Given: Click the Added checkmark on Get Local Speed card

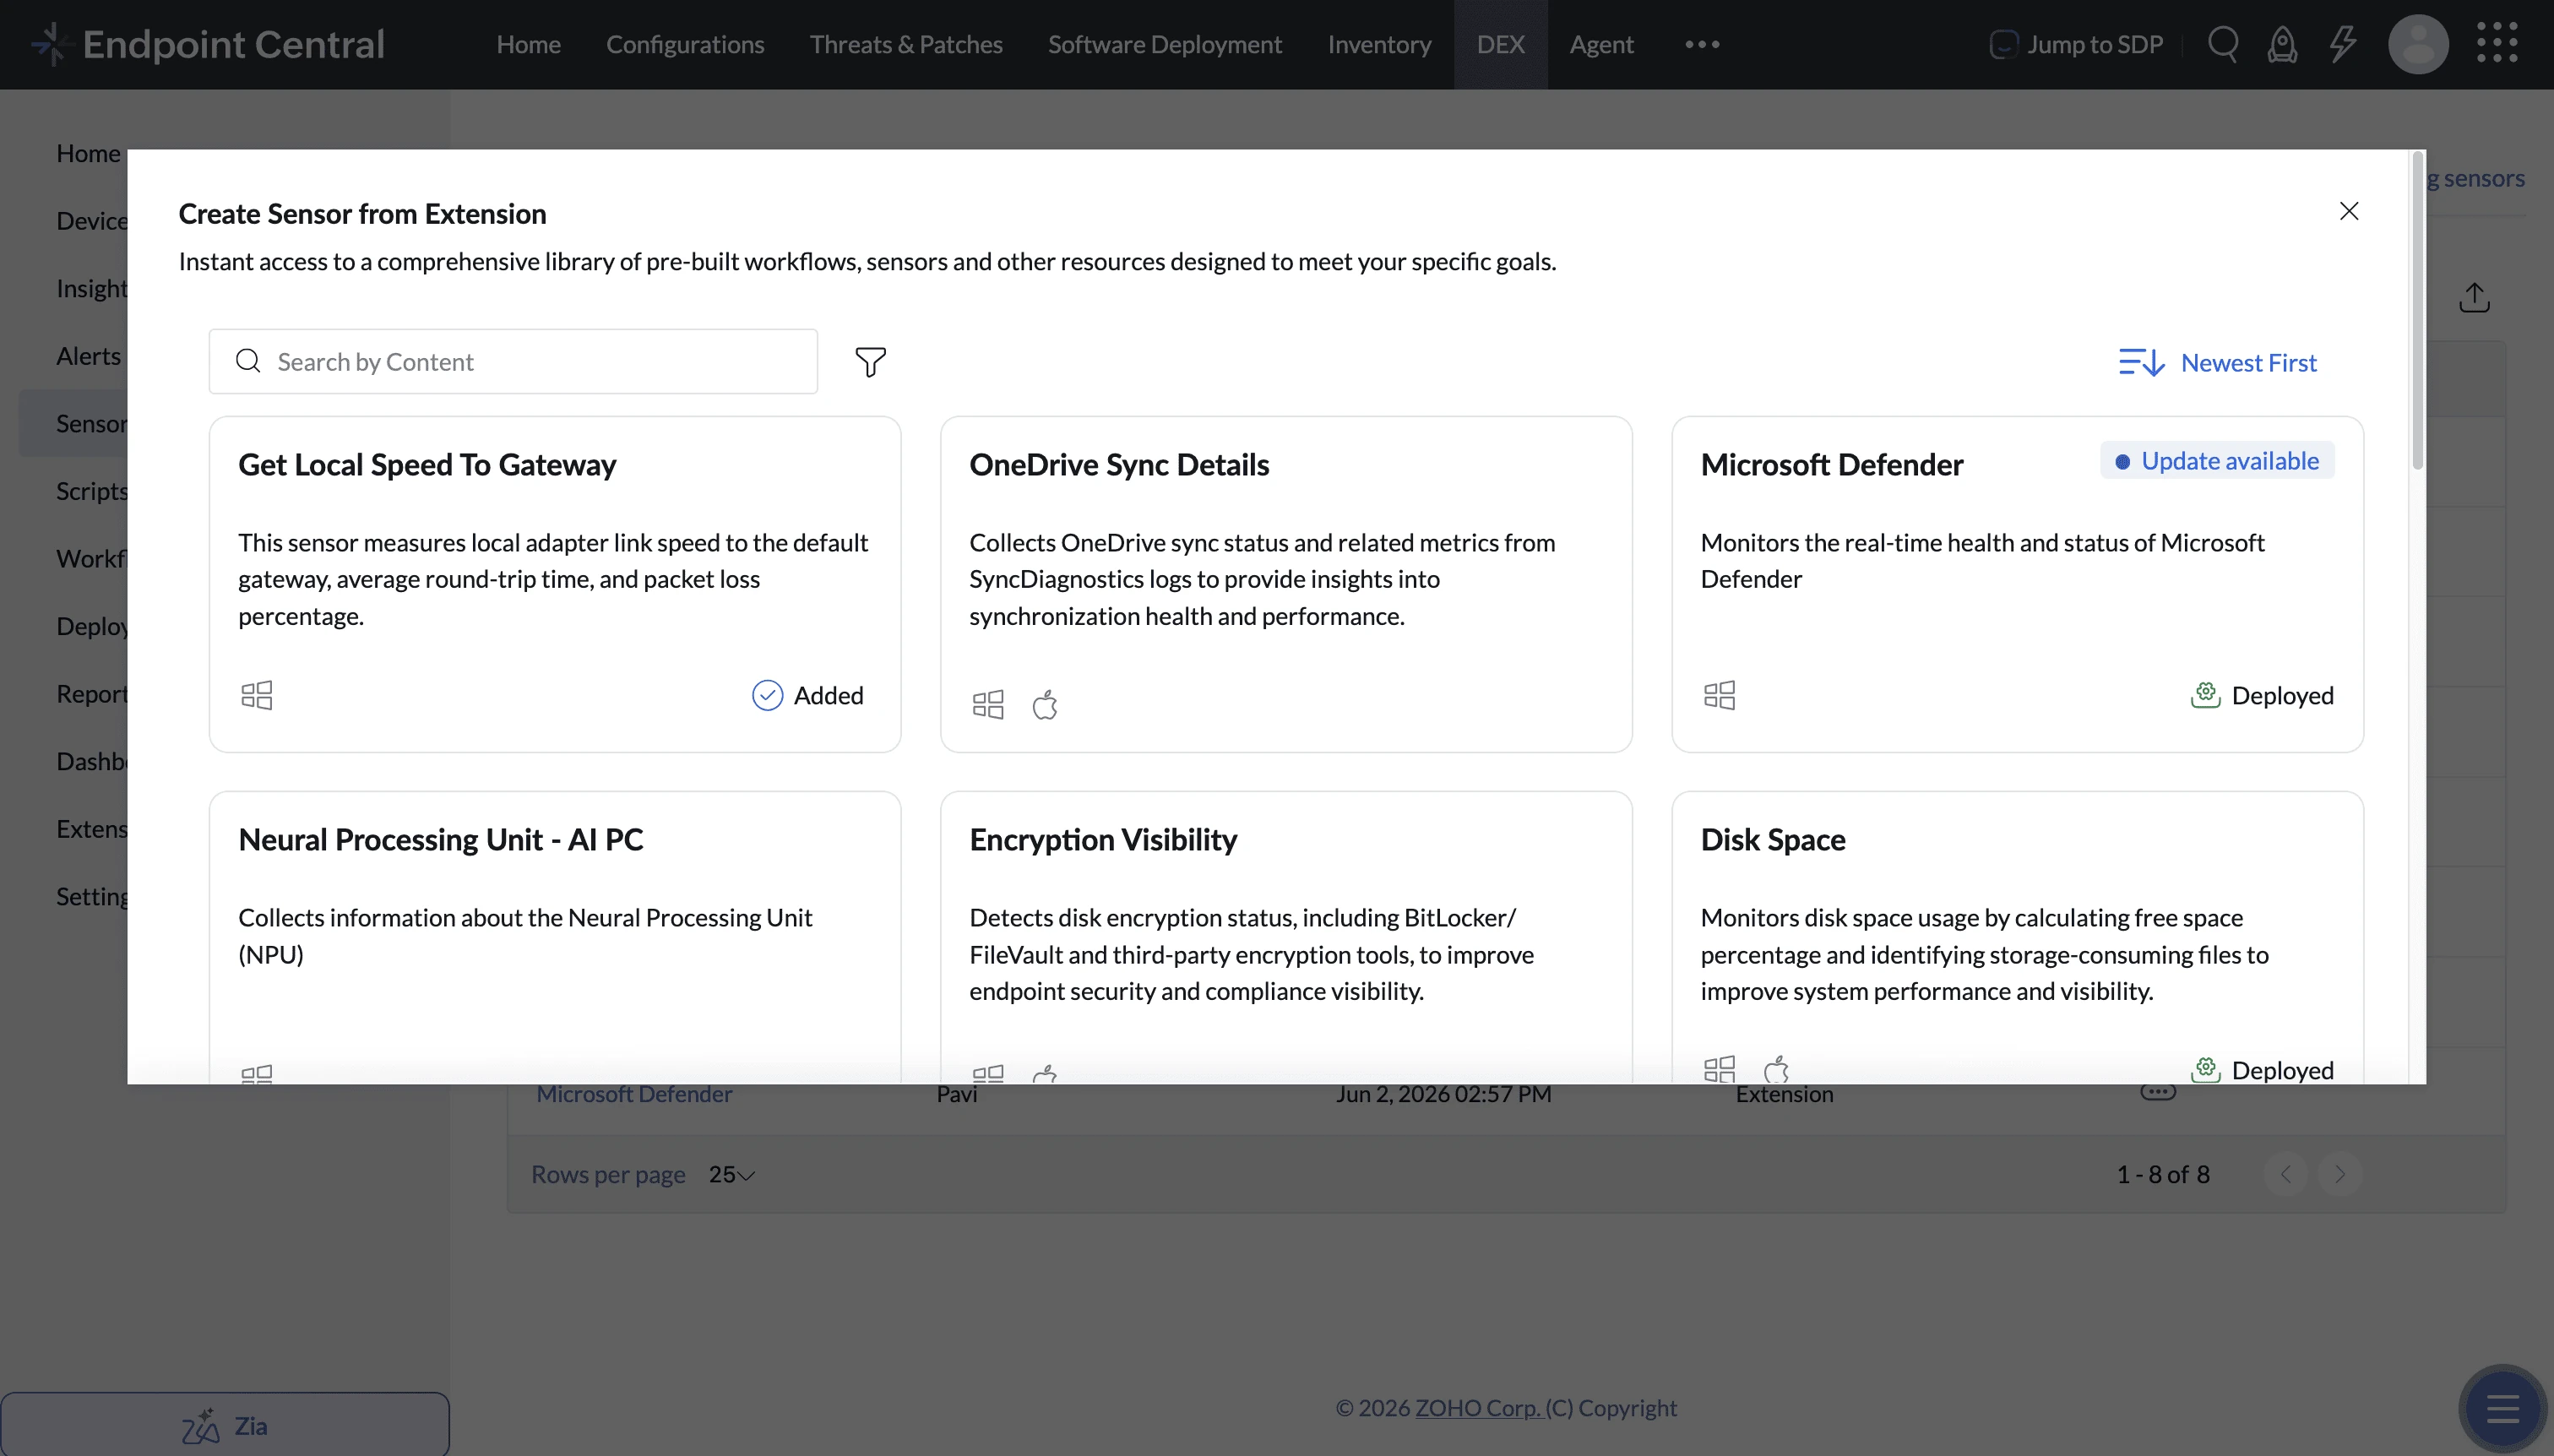Looking at the screenshot, I should pyautogui.click(x=767, y=695).
